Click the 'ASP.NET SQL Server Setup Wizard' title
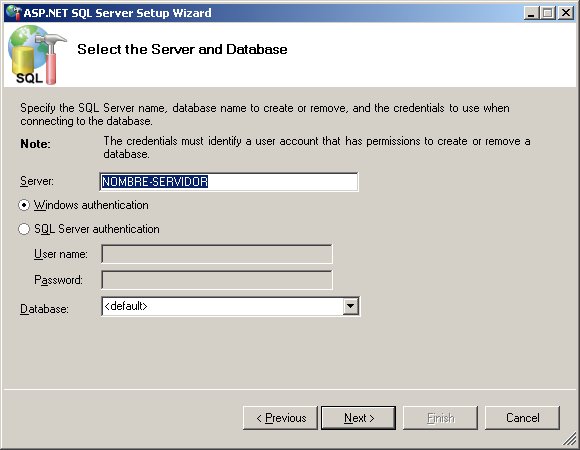This screenshot has height=450, width=580. tap(118, 13)
